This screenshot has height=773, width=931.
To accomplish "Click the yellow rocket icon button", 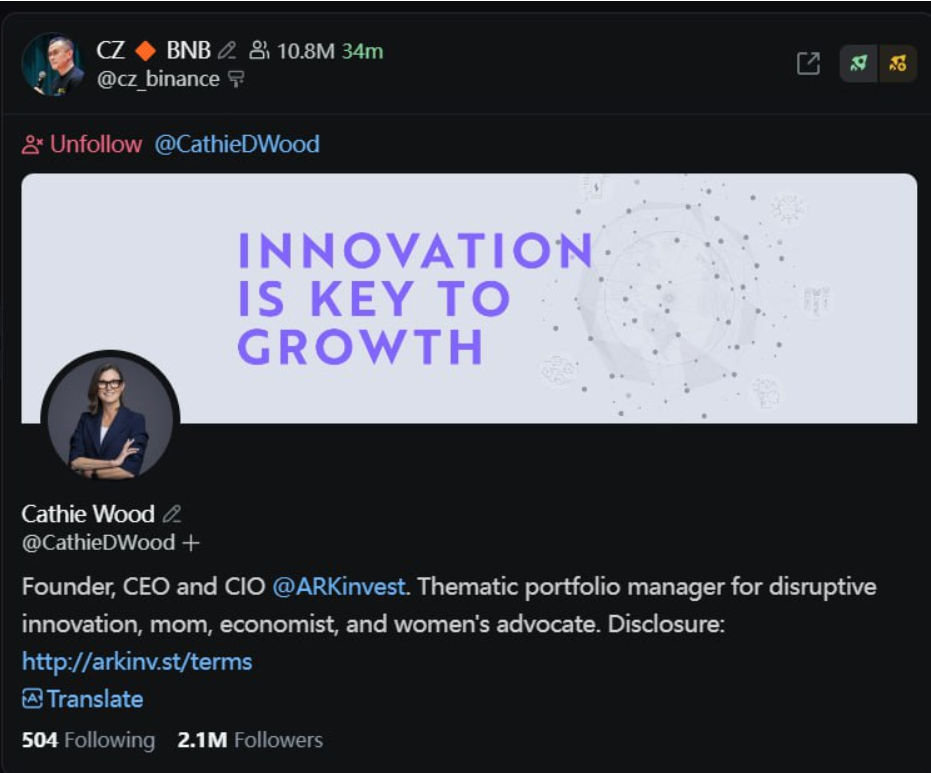I will 897,63.
